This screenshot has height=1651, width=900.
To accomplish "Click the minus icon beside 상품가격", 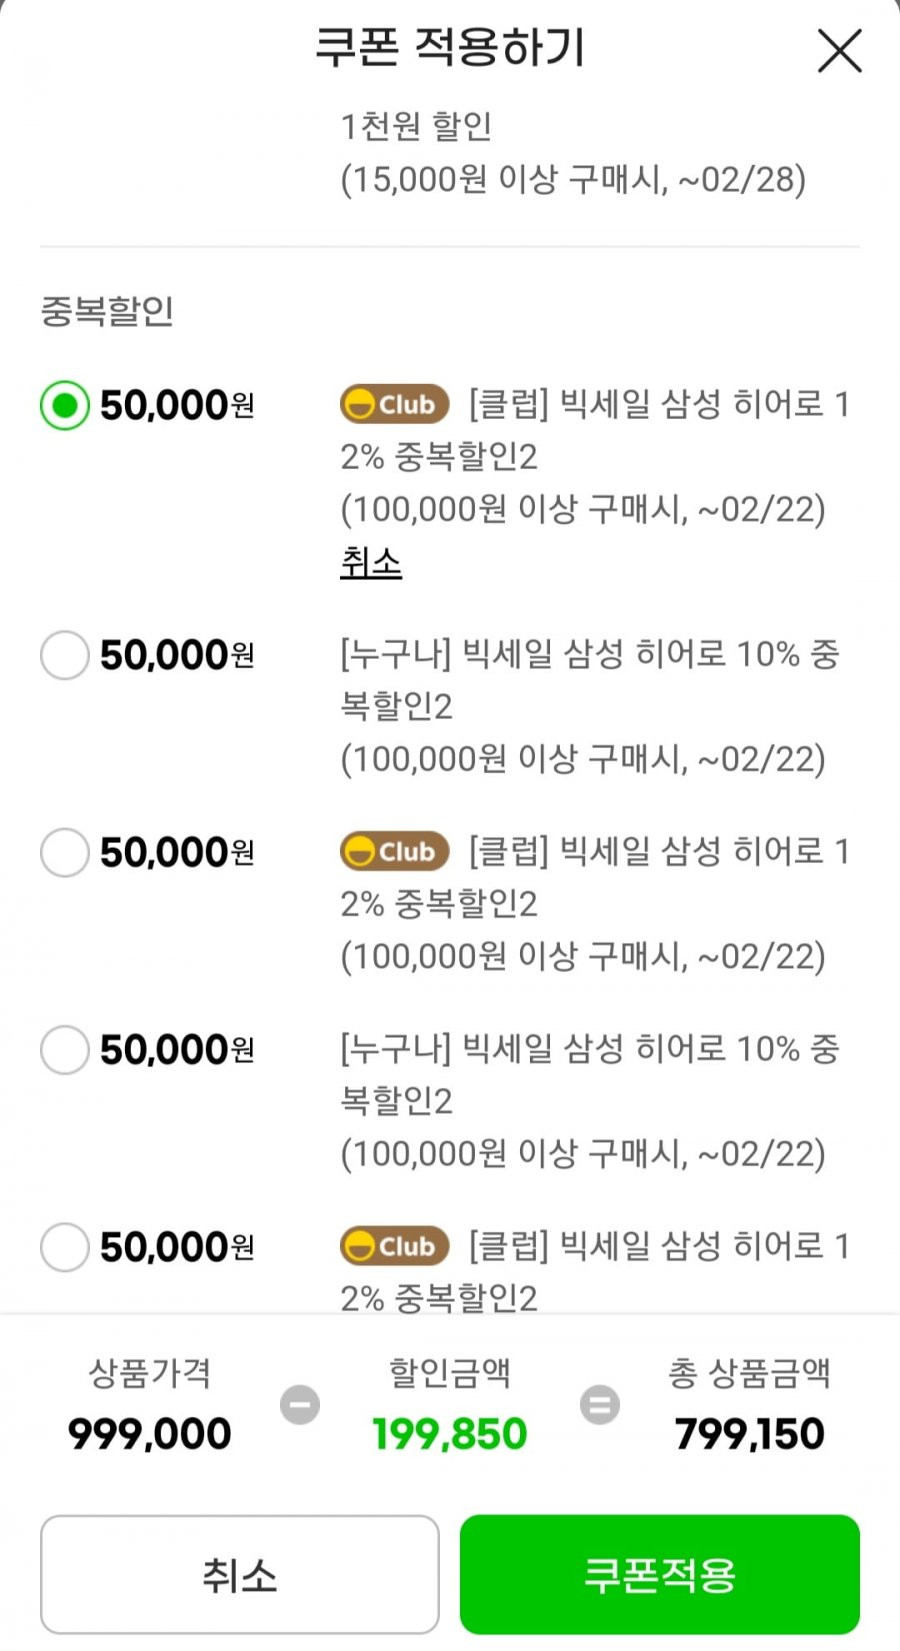I will coord(300,1404).
